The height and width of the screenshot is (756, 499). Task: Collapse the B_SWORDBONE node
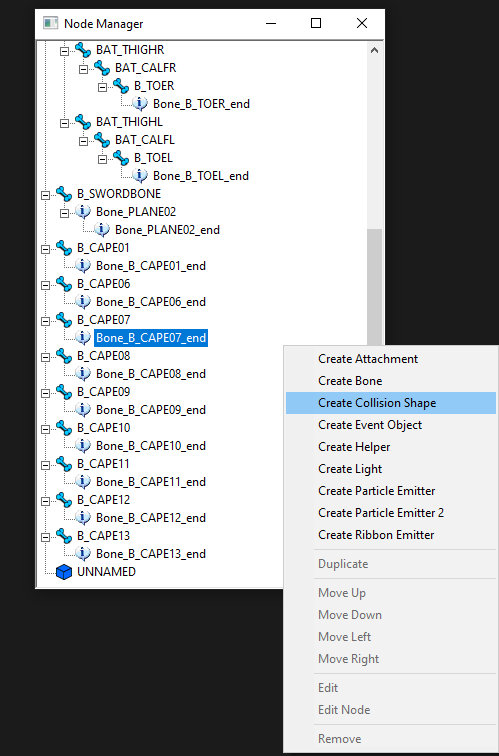click(x=45, y=195)
